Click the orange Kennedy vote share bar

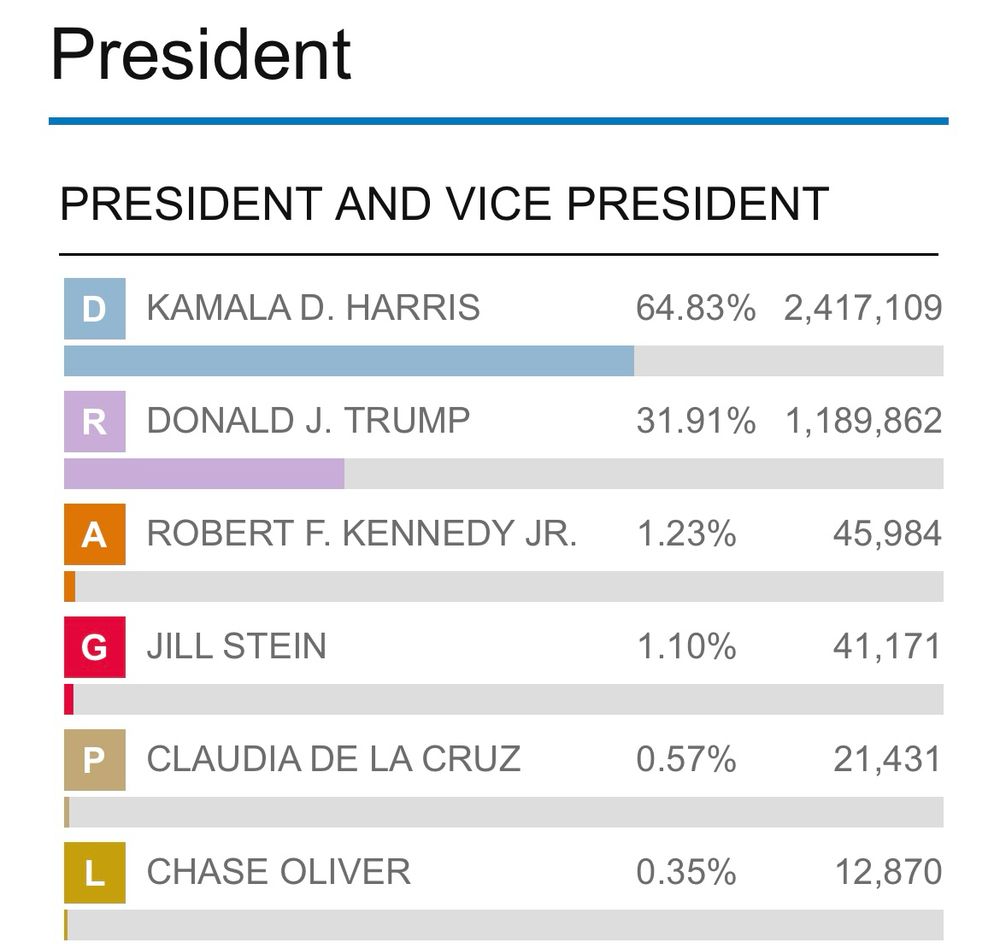(x=70, y=587)
